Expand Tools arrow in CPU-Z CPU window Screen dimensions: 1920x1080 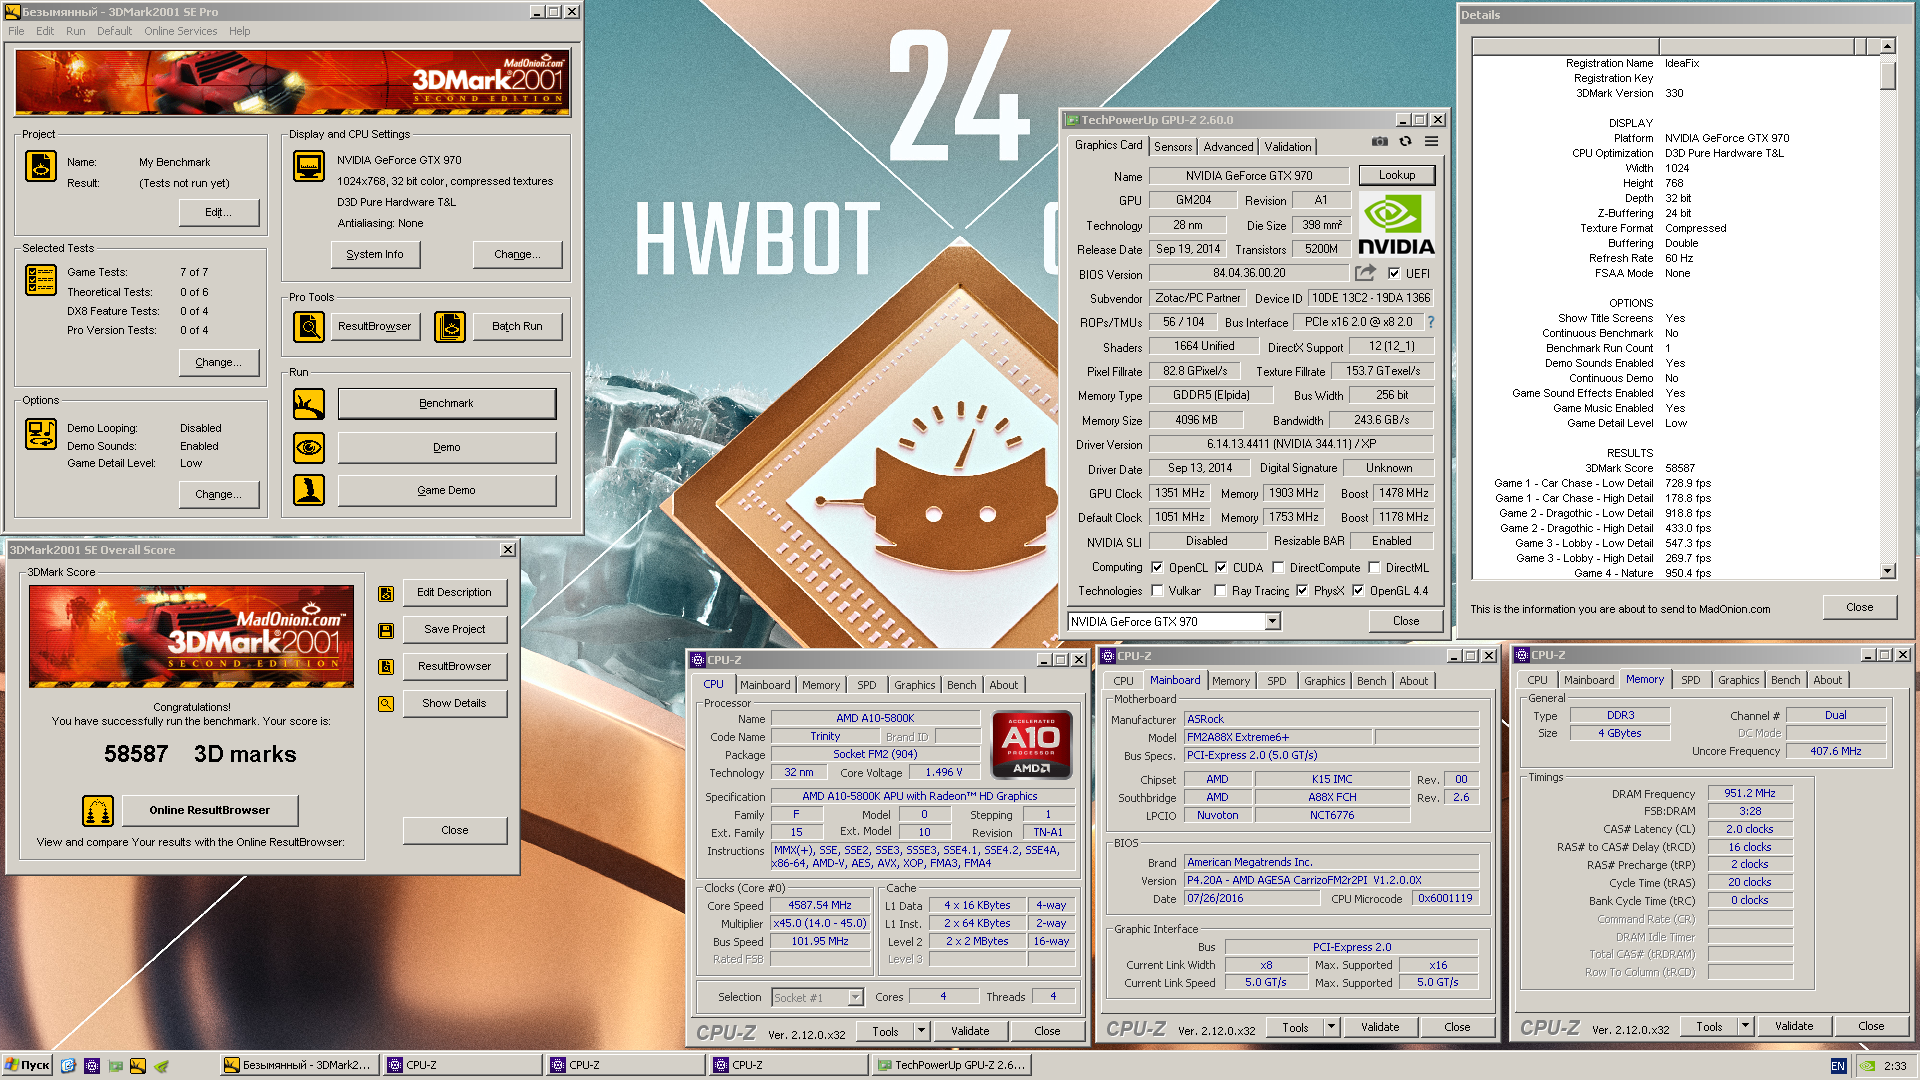pos(921,1031)
